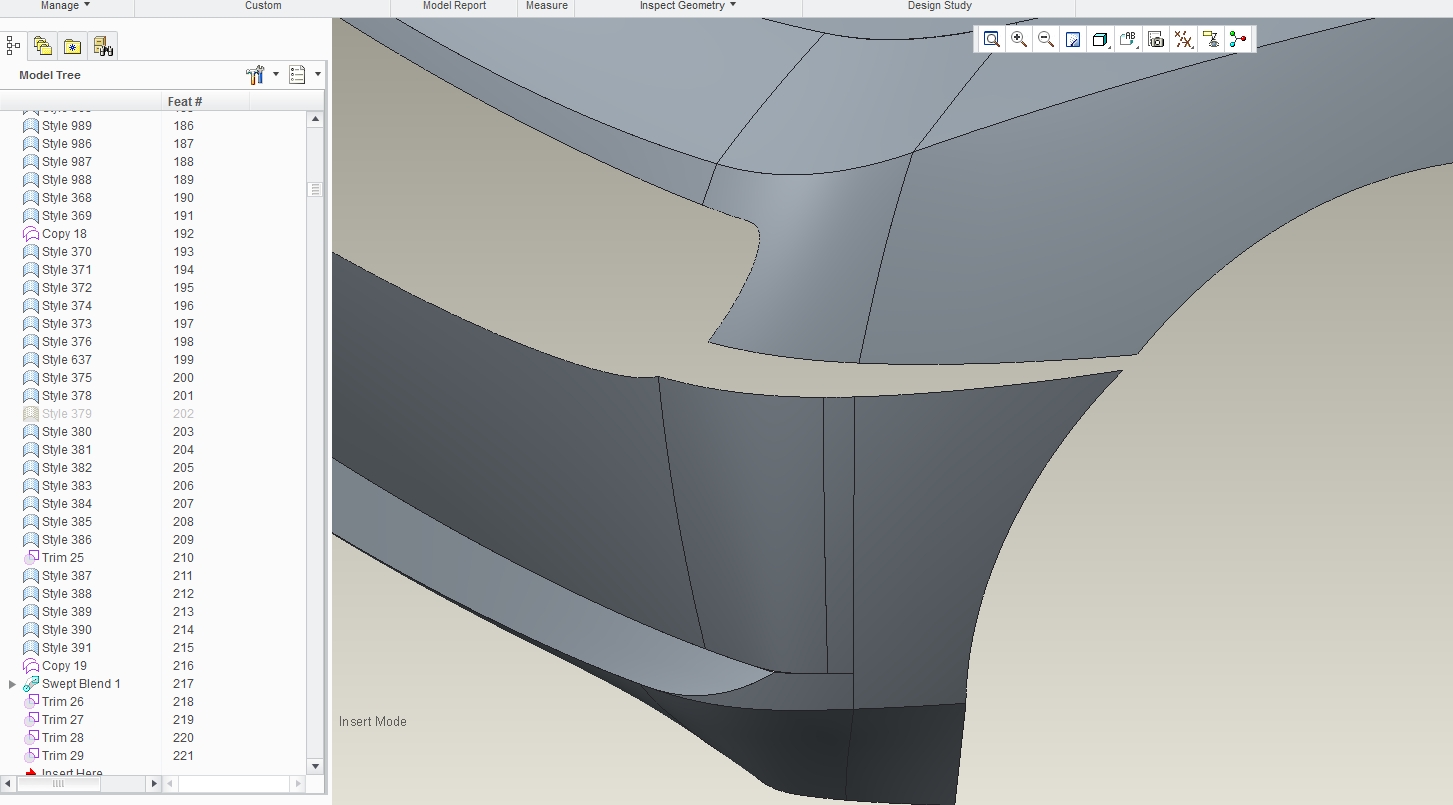Screen dimensions: 1453x805
Task: Click feature number 202 cell
Action: [x=183, y=414]
